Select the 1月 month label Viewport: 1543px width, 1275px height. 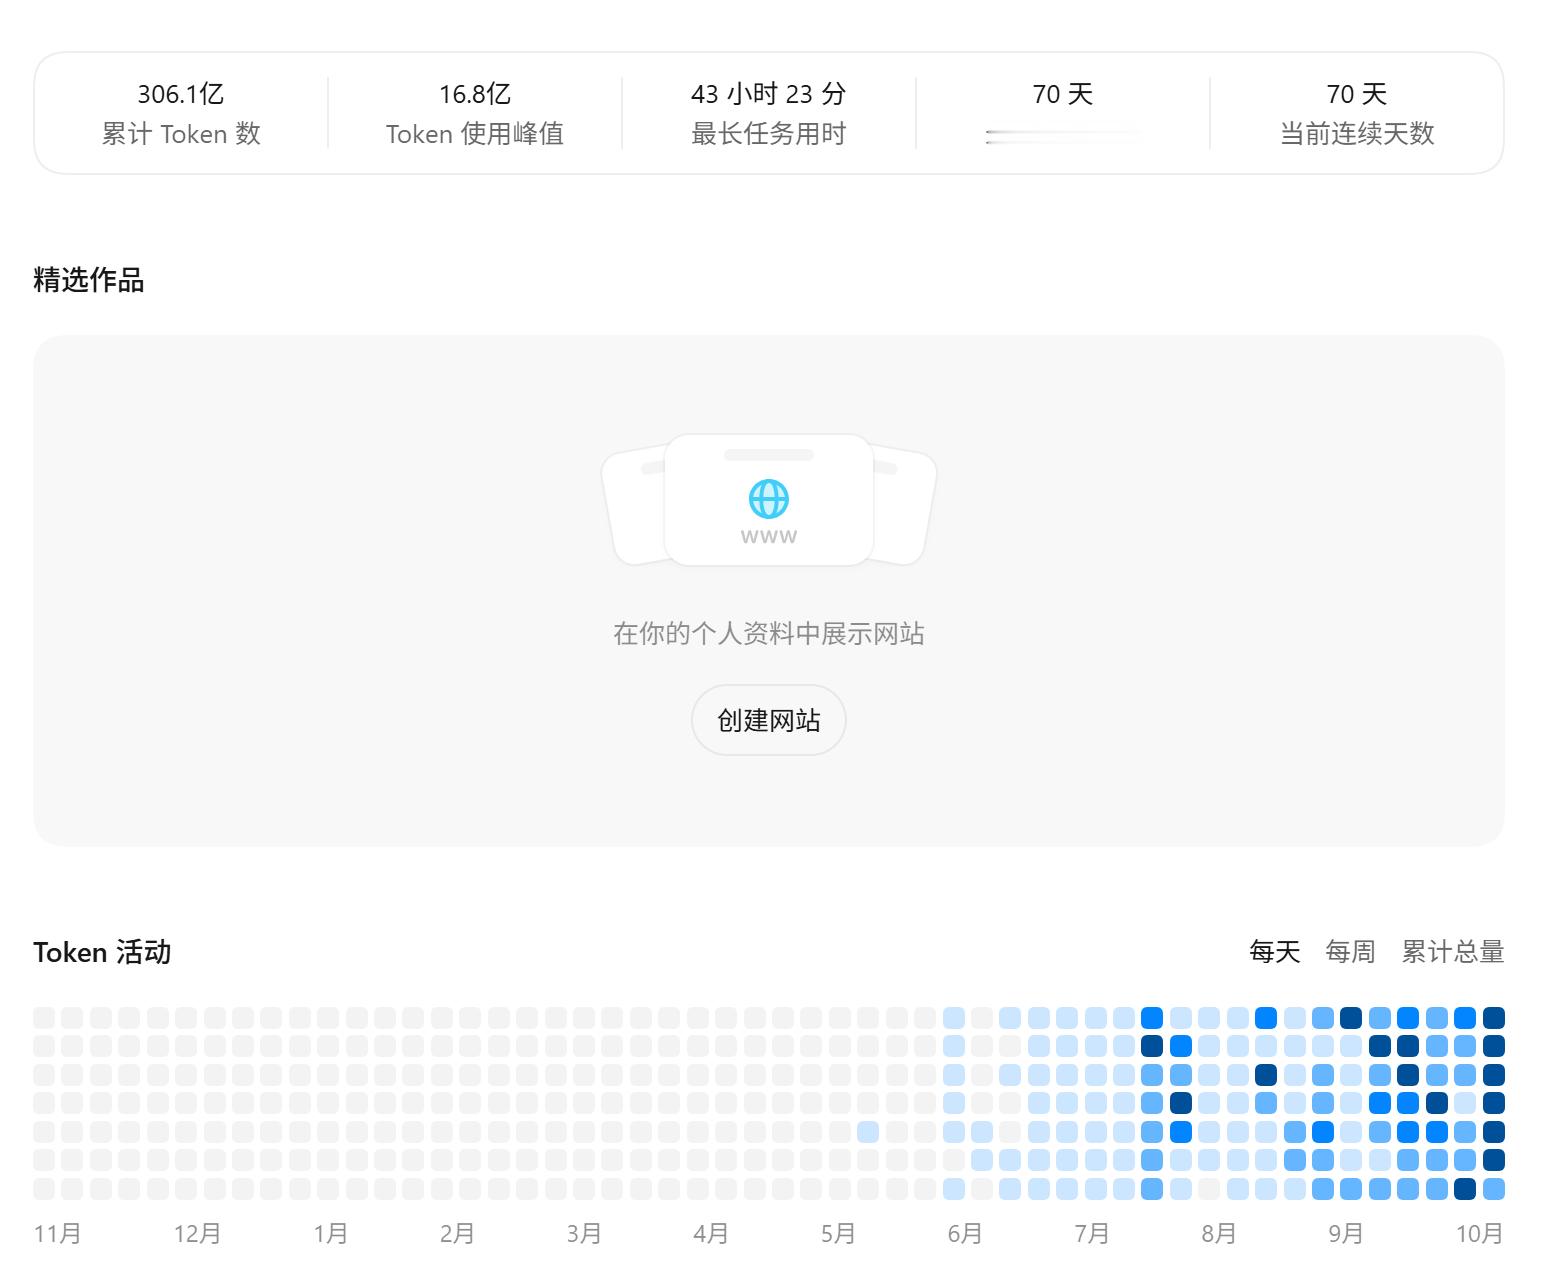[330, 1233]
